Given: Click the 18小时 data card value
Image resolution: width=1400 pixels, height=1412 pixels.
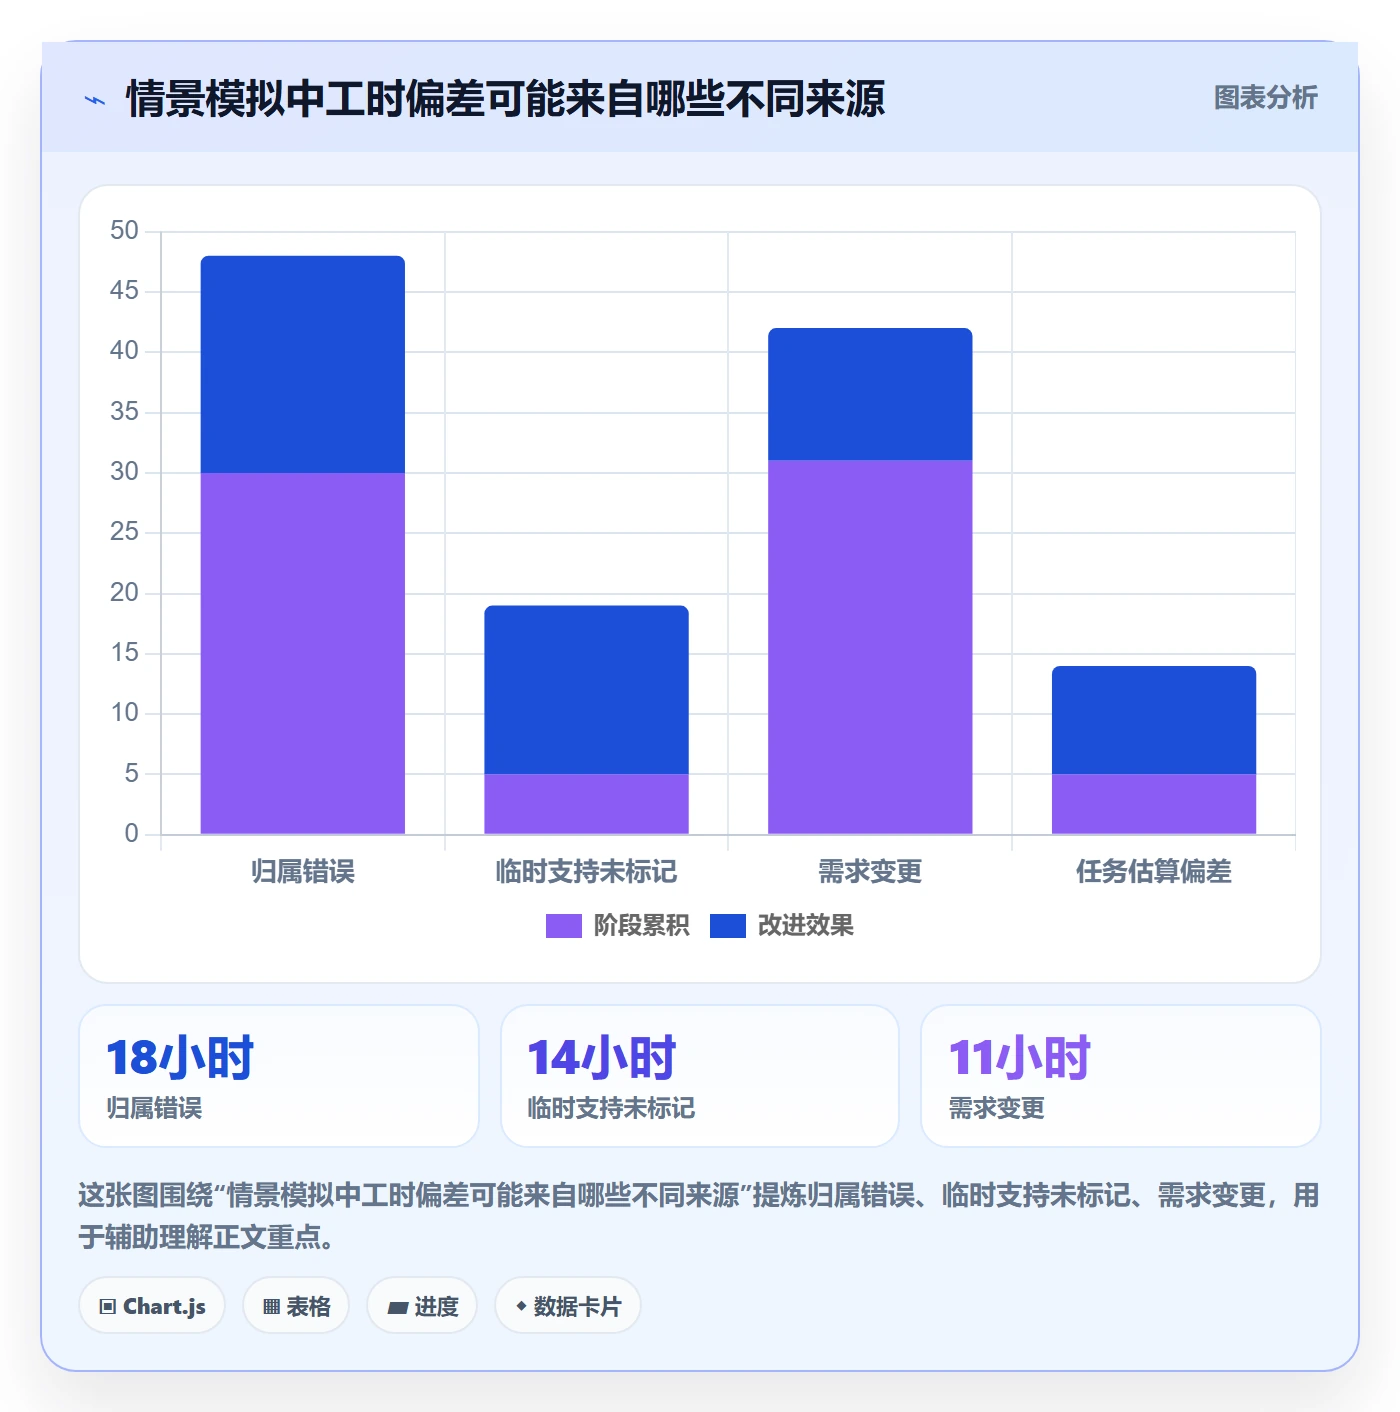Looking at the screenshot, I should 180,1058.
